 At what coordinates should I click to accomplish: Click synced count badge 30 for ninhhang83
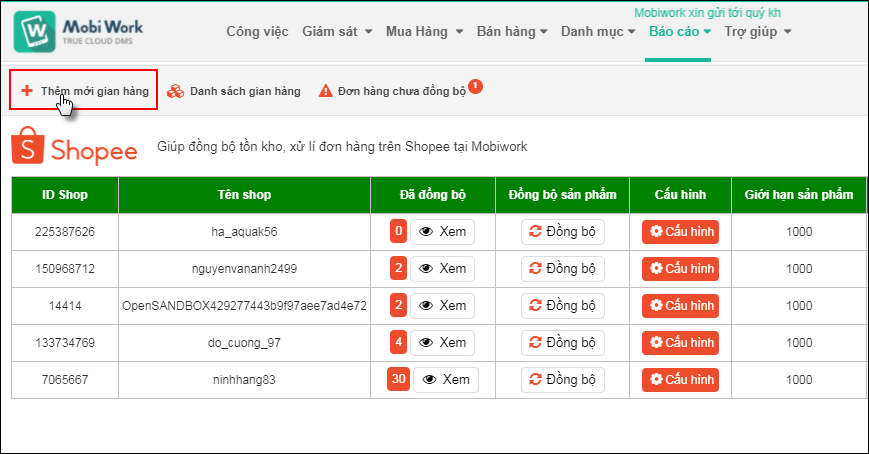398,379
